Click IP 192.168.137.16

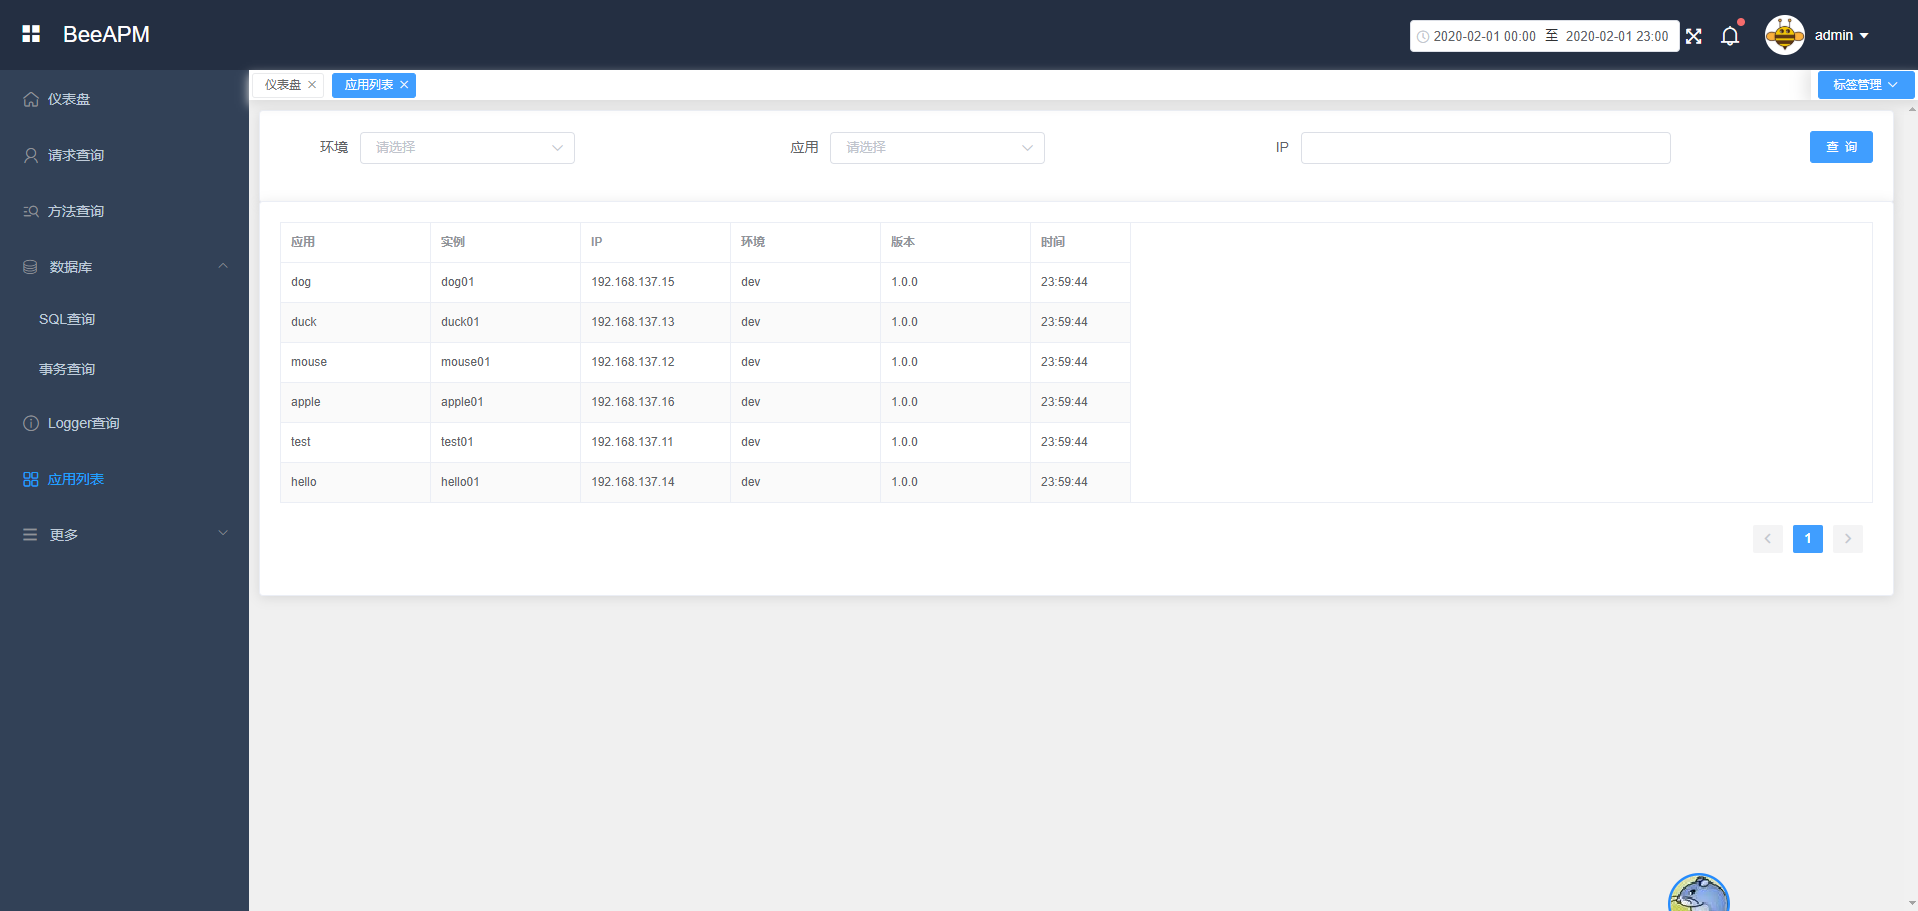point(633,402)
